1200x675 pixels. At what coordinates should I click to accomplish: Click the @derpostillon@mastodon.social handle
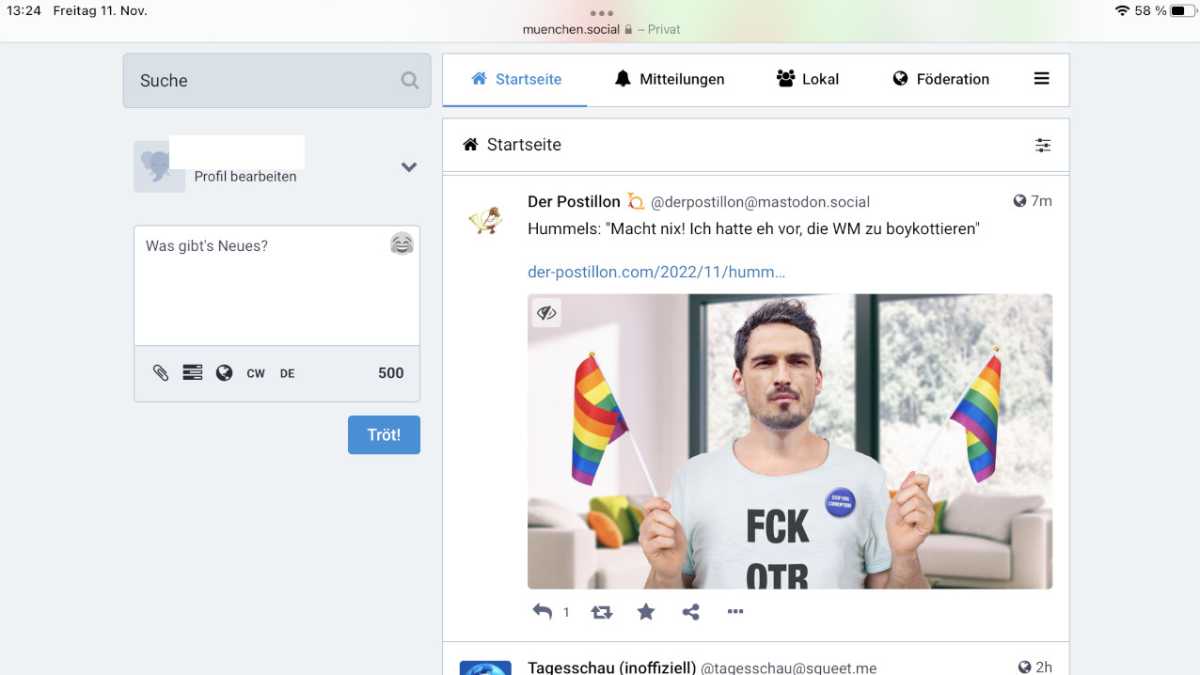click(760, 201)
